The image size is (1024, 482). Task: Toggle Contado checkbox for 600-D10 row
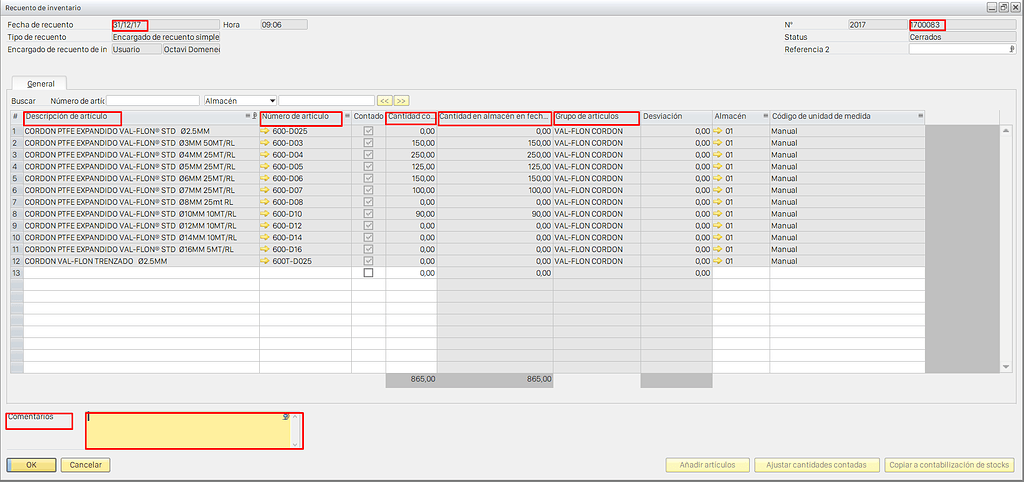(x=368, y=214)
